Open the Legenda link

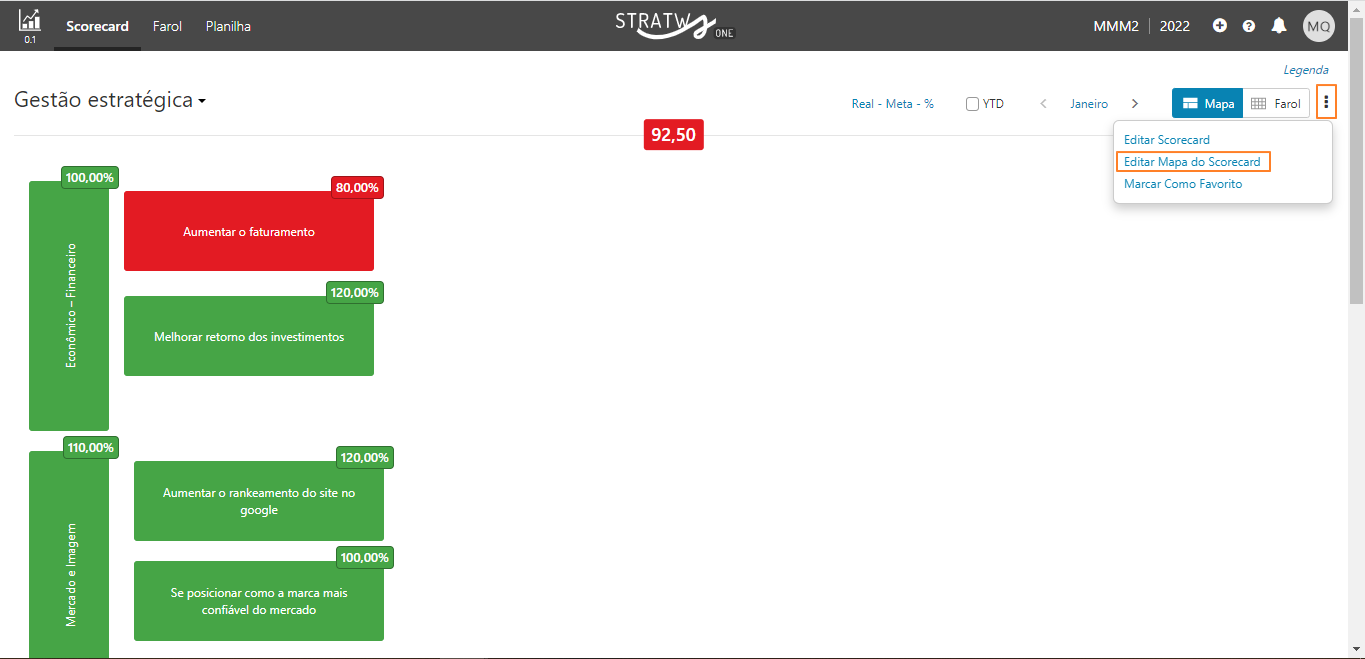click(x=1306, y=70)
